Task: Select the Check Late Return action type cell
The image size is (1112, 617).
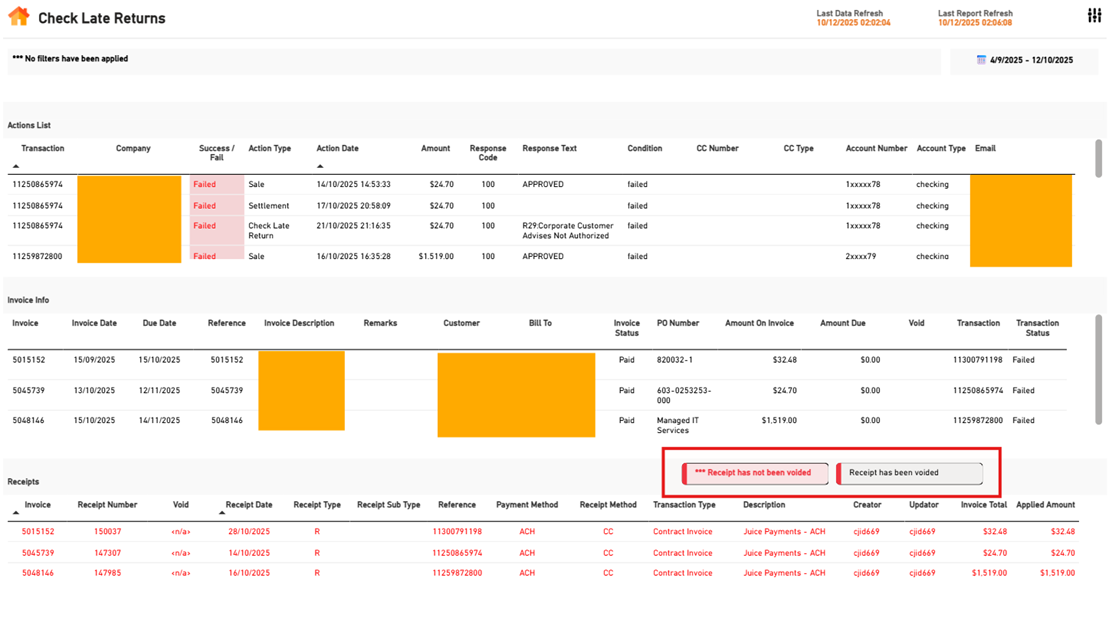Action: [269, 230]
